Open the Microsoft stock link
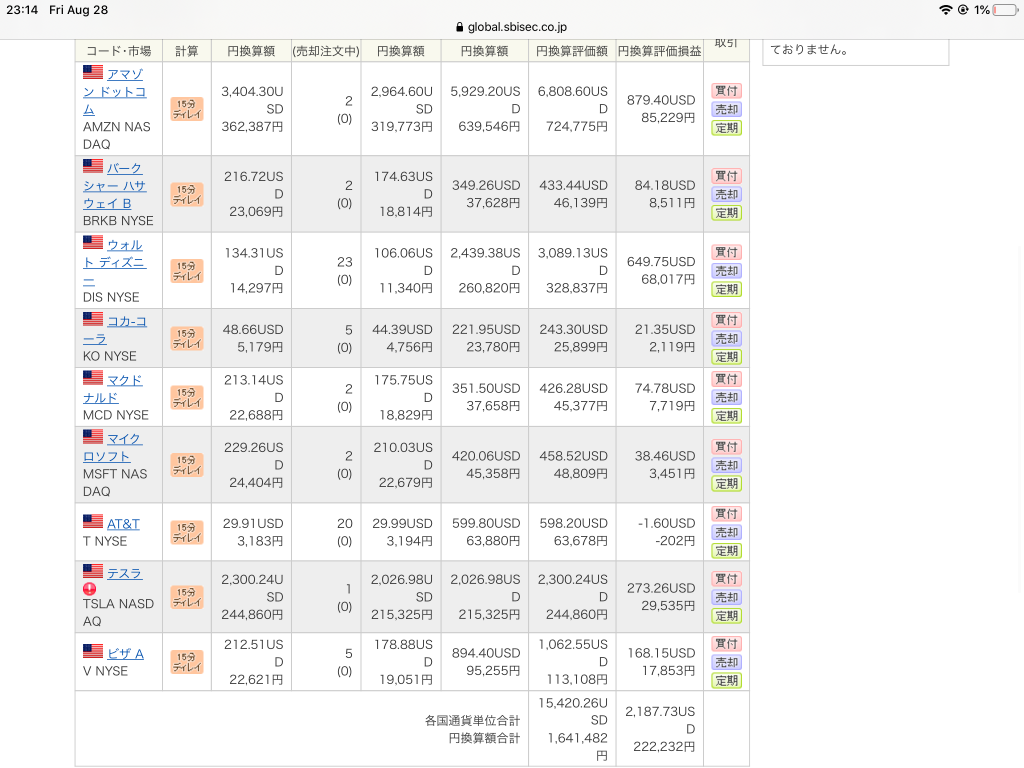Viewport: 1024px width, 768px height. point(112,447)
